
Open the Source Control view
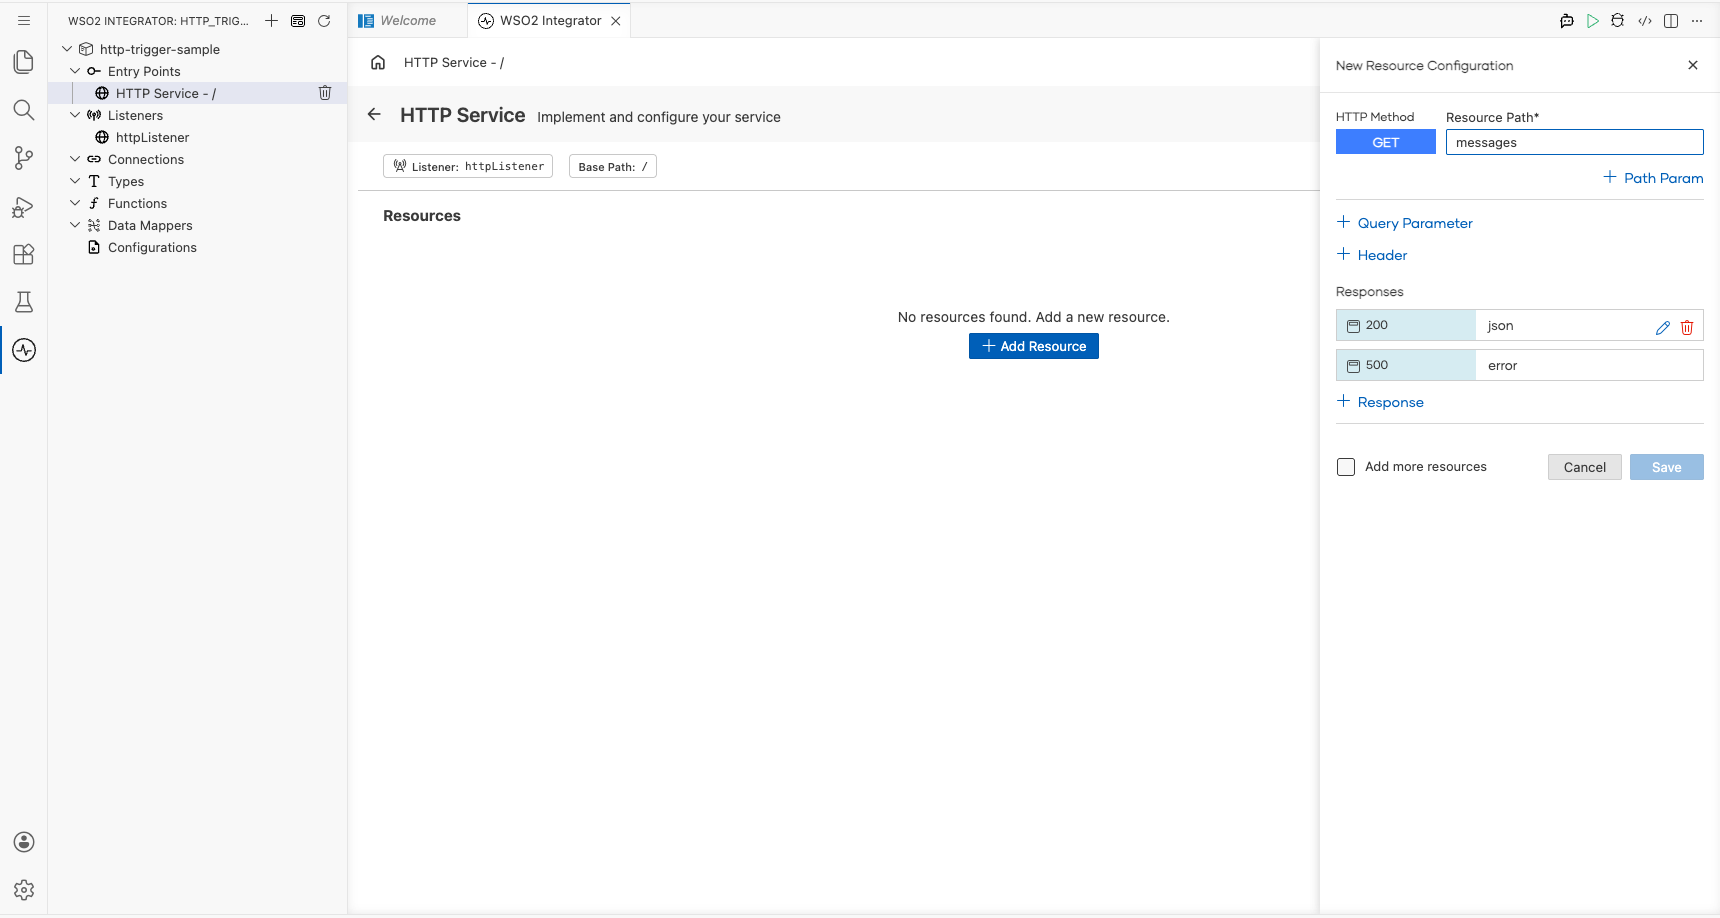pyautogui.click(x=24, y=158)
